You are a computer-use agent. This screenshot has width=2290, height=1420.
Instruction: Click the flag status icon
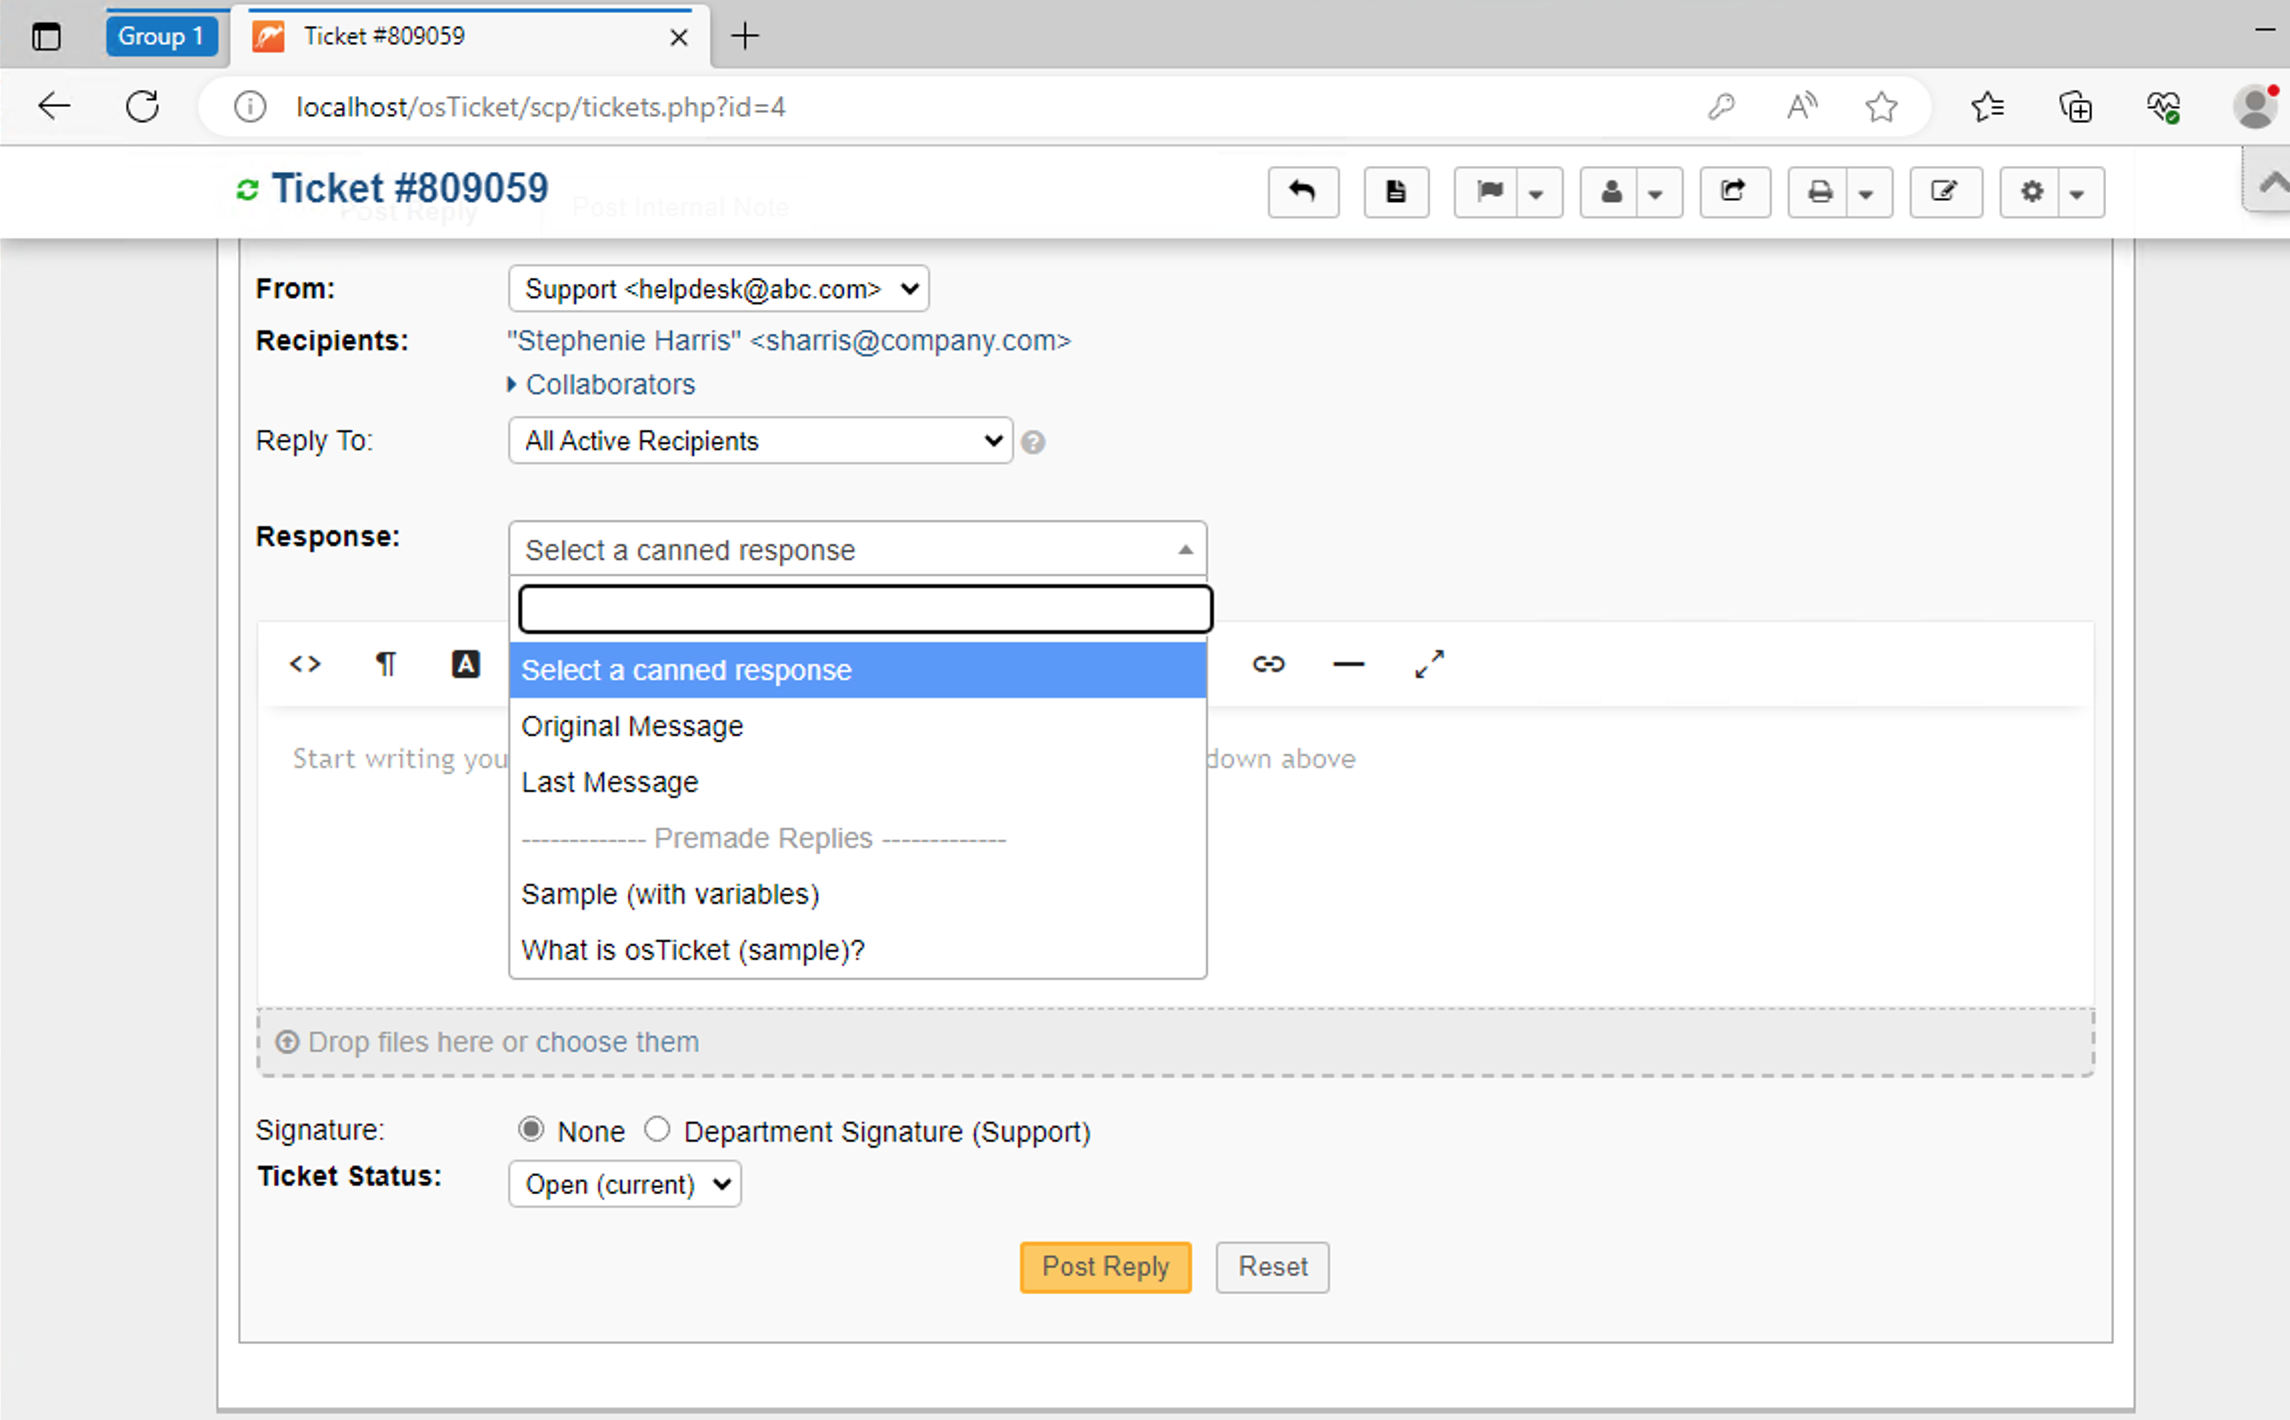coord(1489,191)
